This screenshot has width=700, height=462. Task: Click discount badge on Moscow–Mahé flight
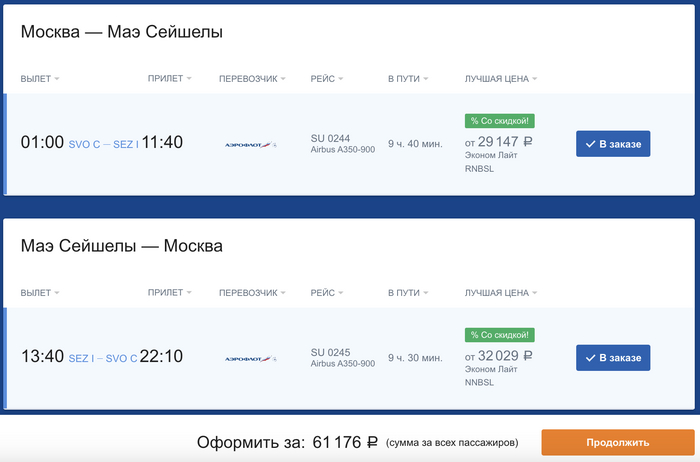[x=500, y=121]
